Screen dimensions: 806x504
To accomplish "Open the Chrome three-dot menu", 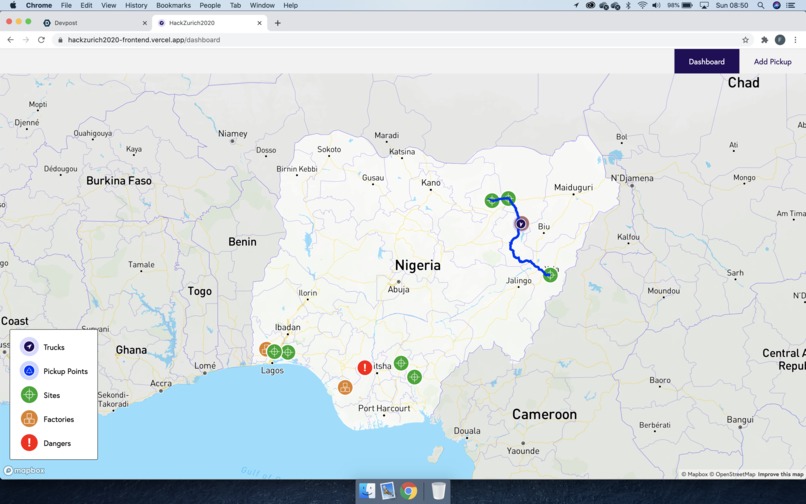I will (x=795, y=40).
